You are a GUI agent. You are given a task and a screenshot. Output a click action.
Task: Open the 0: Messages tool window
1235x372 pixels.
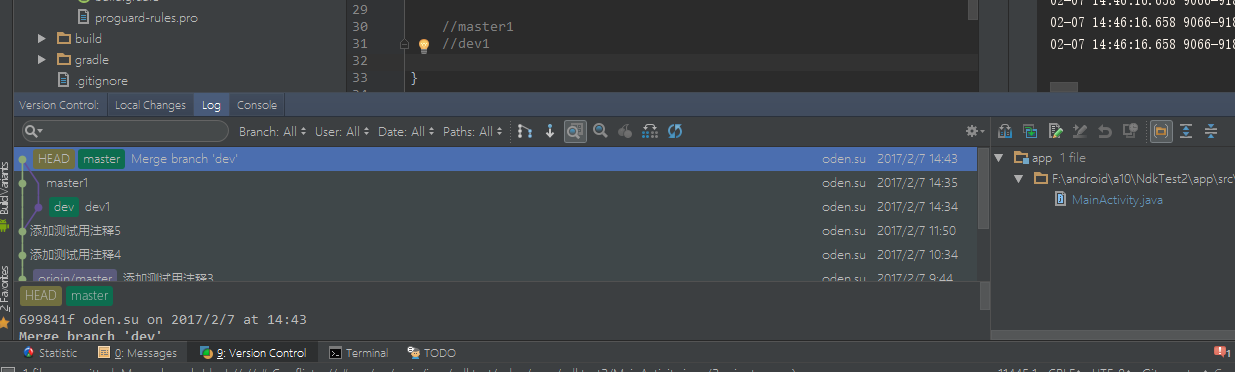137,353
